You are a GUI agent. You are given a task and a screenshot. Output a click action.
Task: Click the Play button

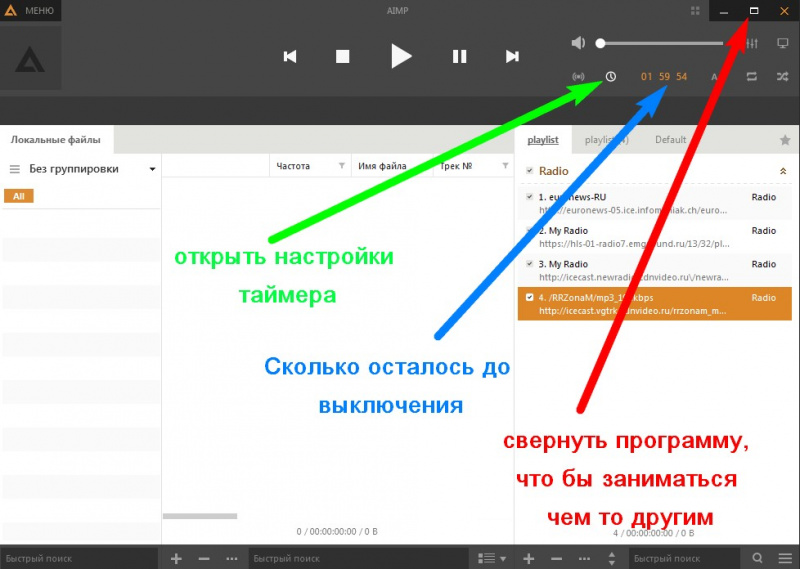tap(401, 56)
